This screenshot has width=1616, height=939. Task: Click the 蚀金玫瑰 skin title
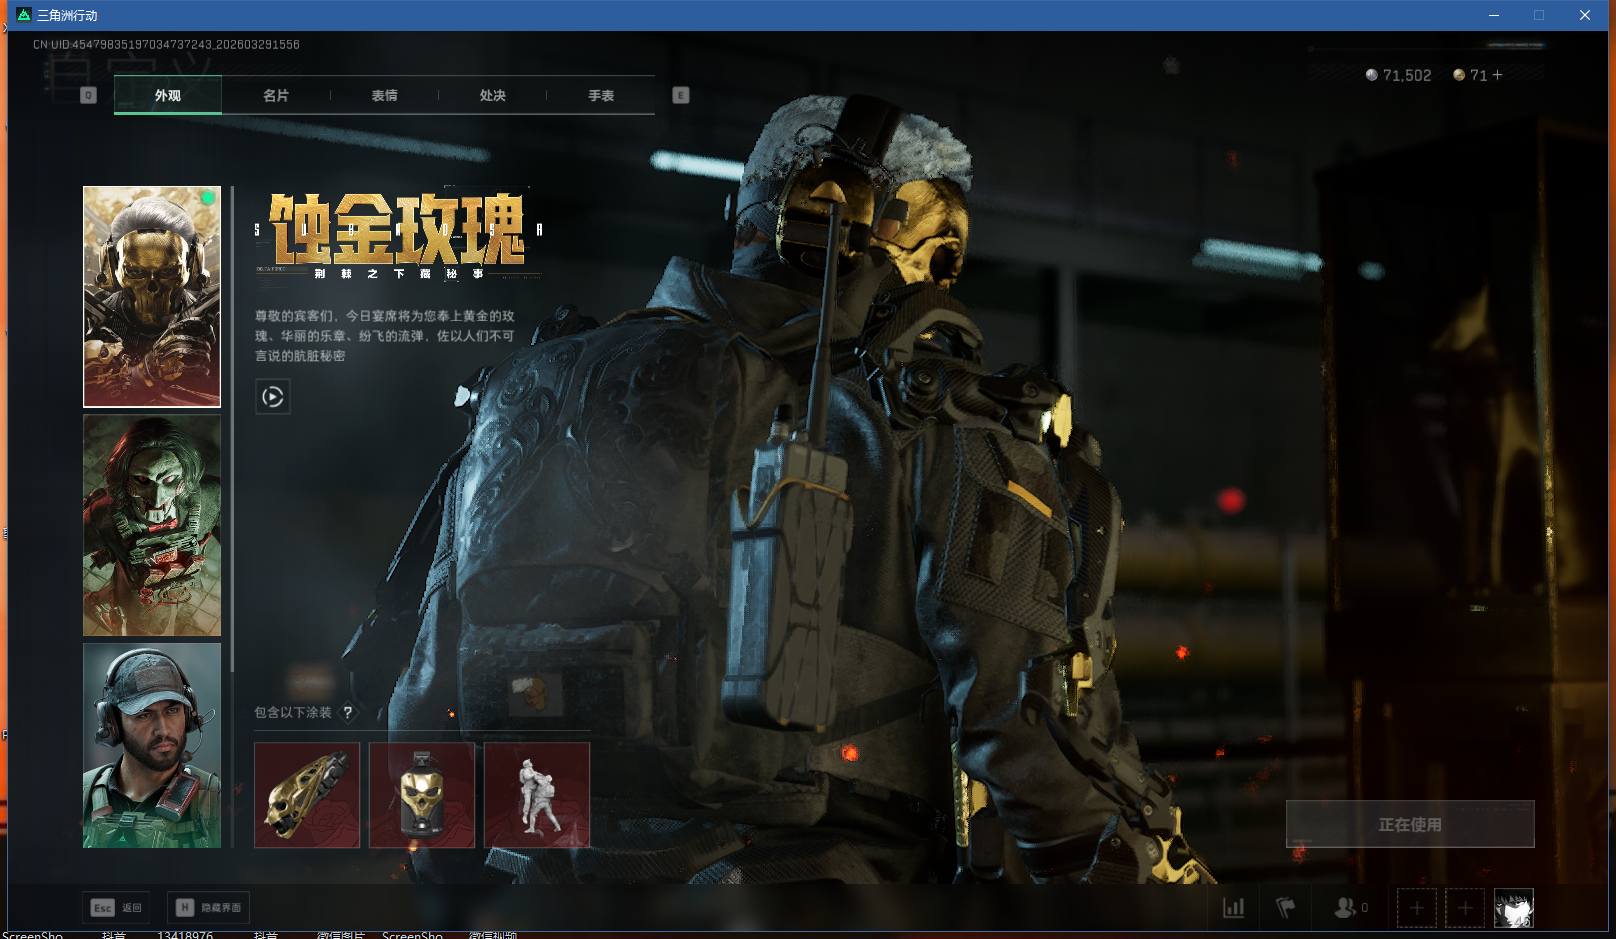(397, 228)
